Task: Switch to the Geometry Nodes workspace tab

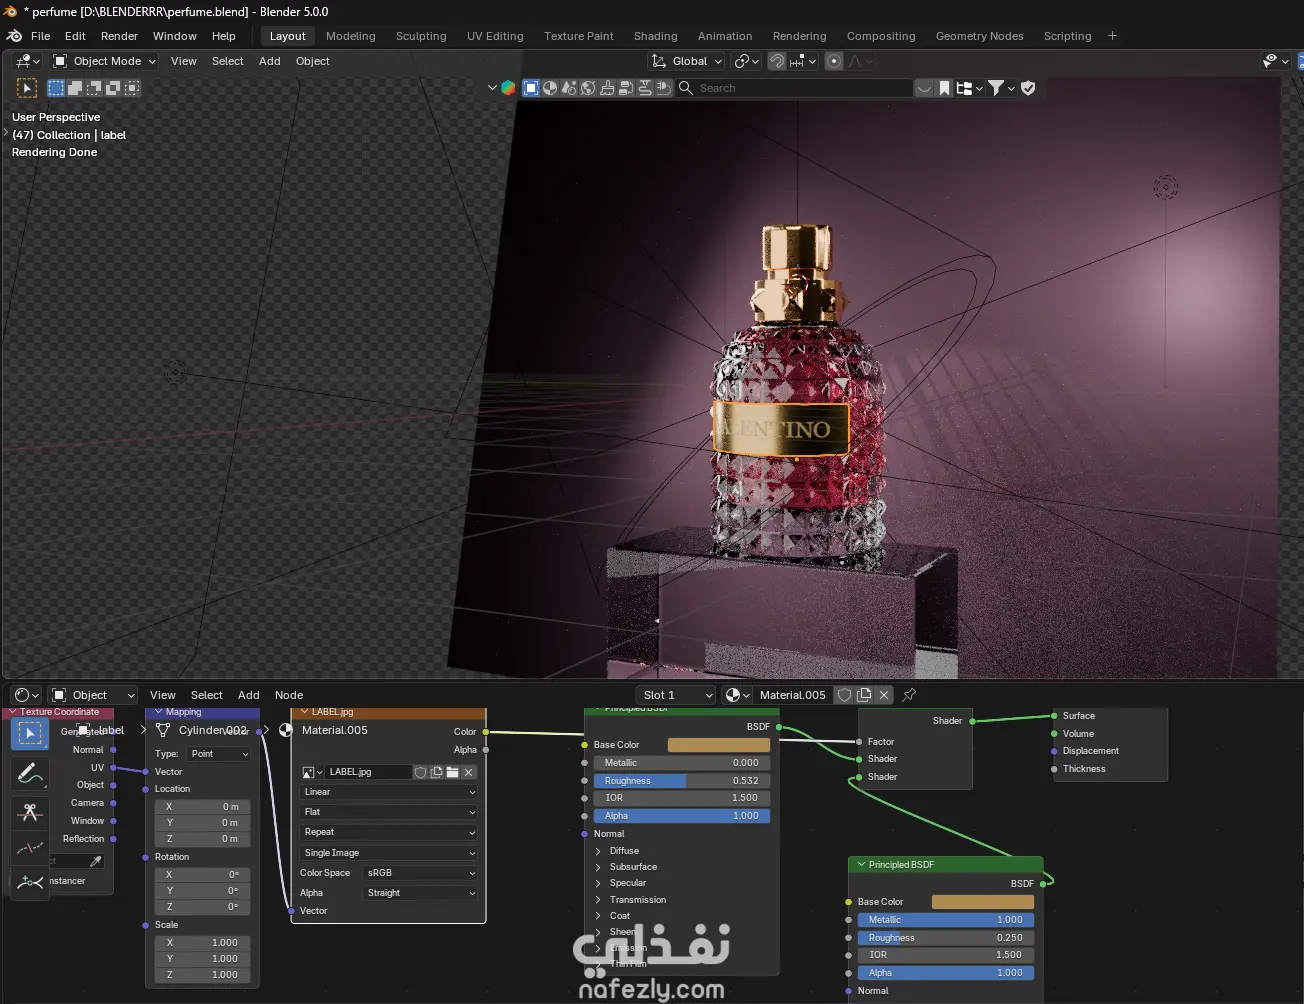Action: [980, 36]
